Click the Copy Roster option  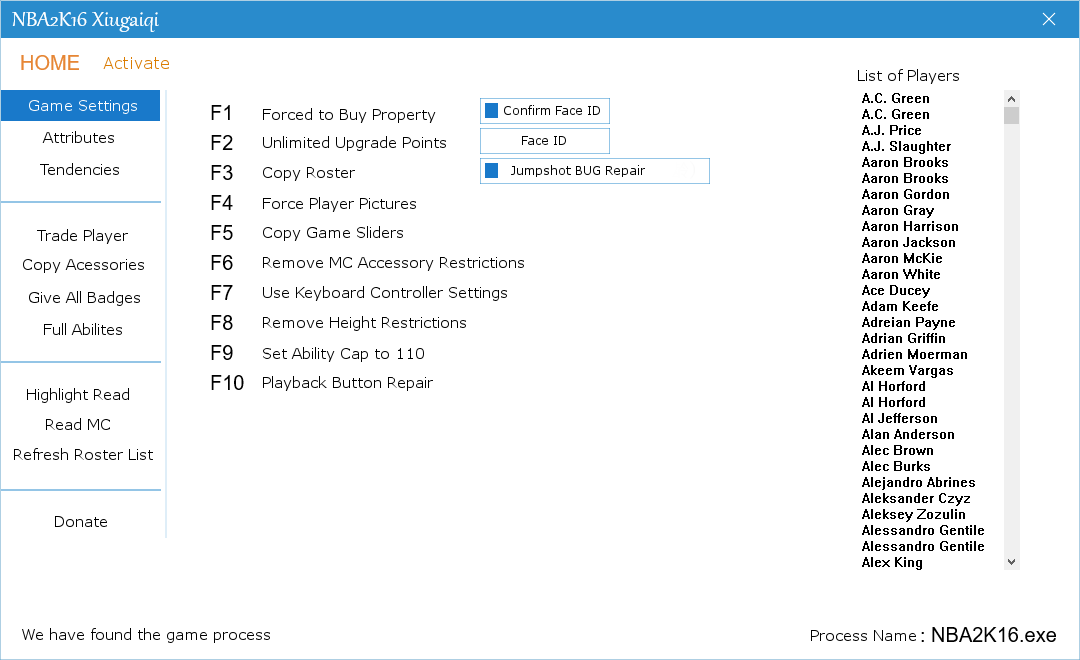point(309,173)
